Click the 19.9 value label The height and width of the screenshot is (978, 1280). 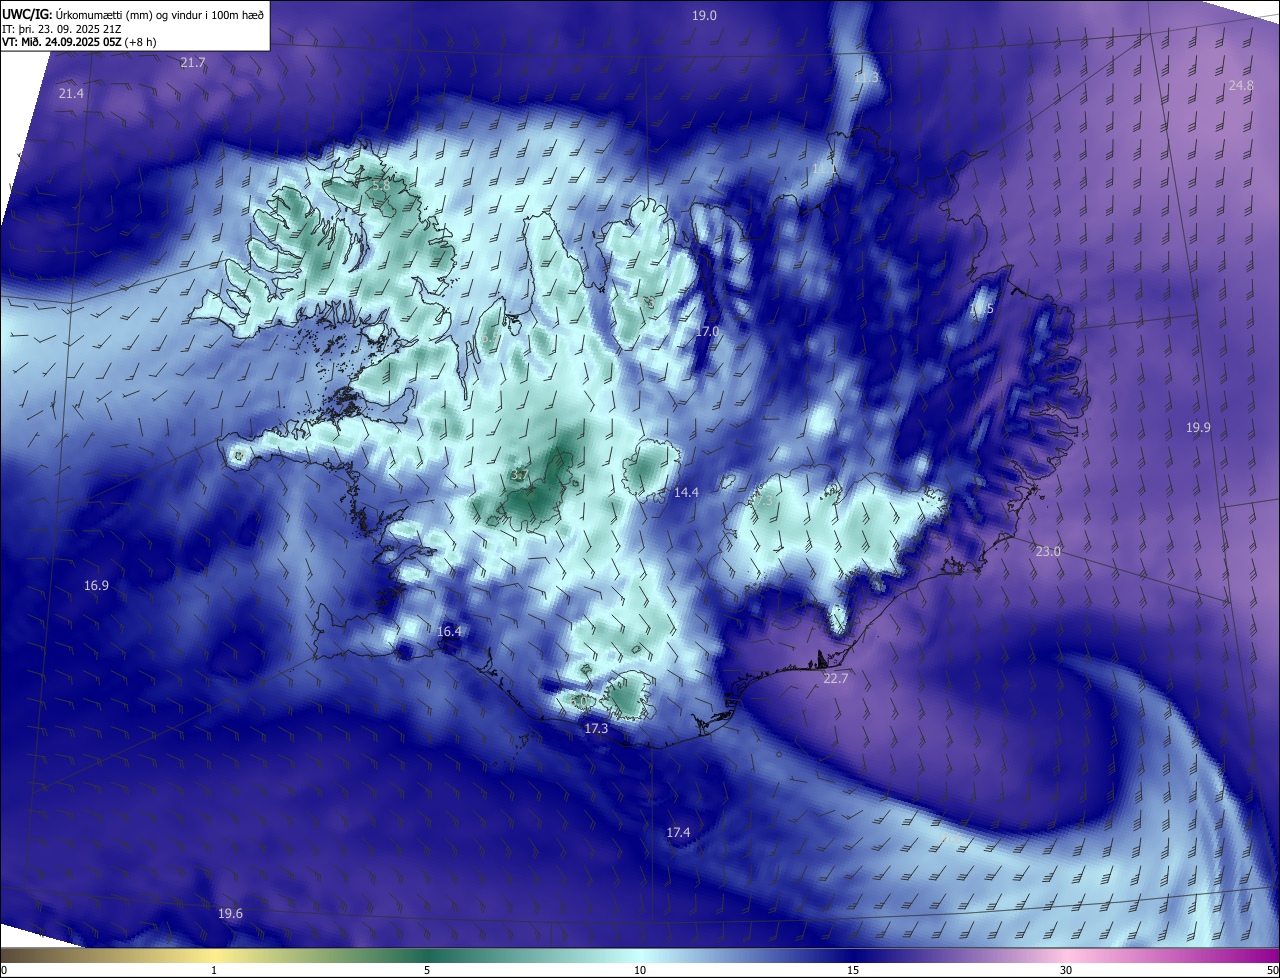(x=1198, y=427)
